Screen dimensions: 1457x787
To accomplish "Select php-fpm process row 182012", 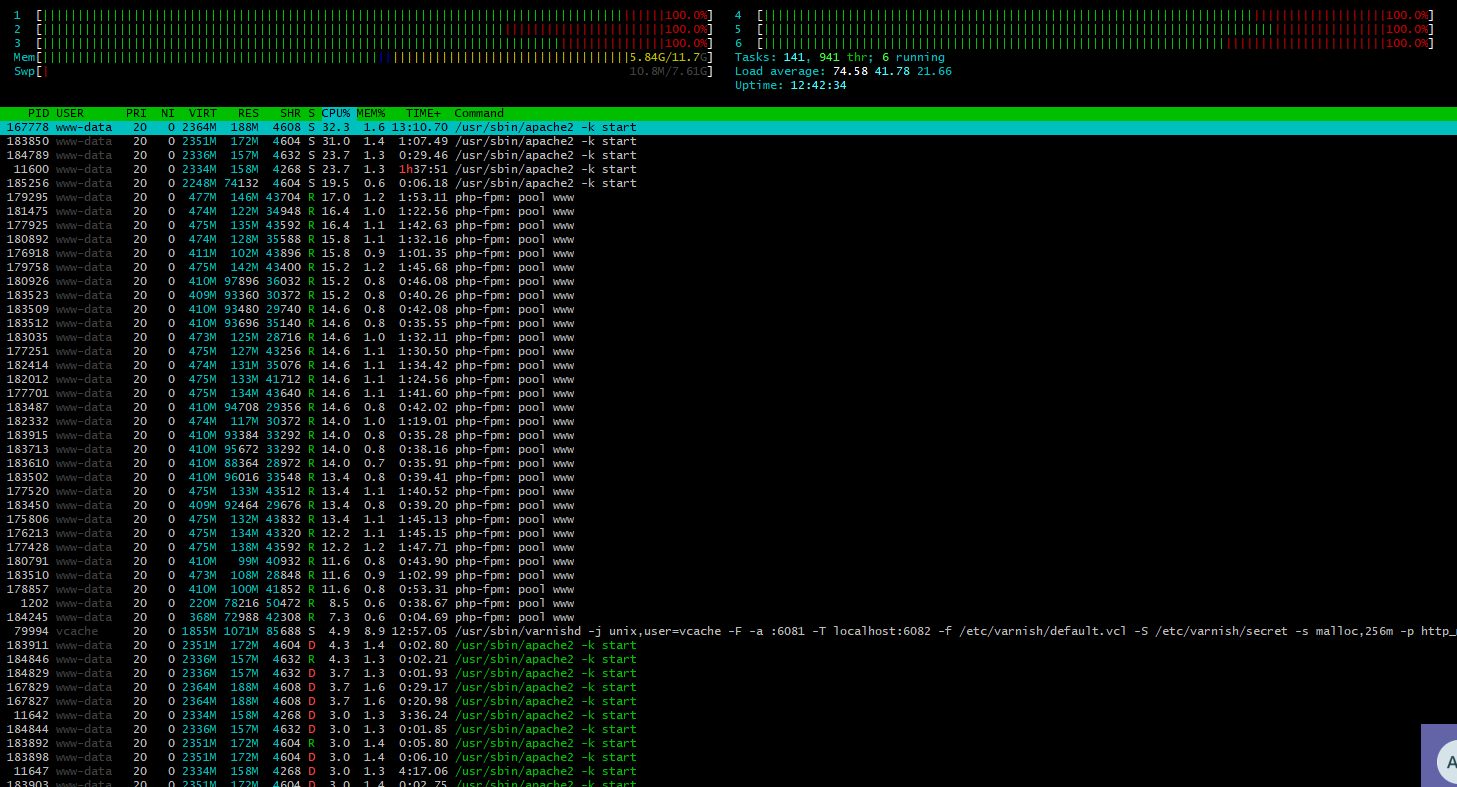I will pos(728,379).
